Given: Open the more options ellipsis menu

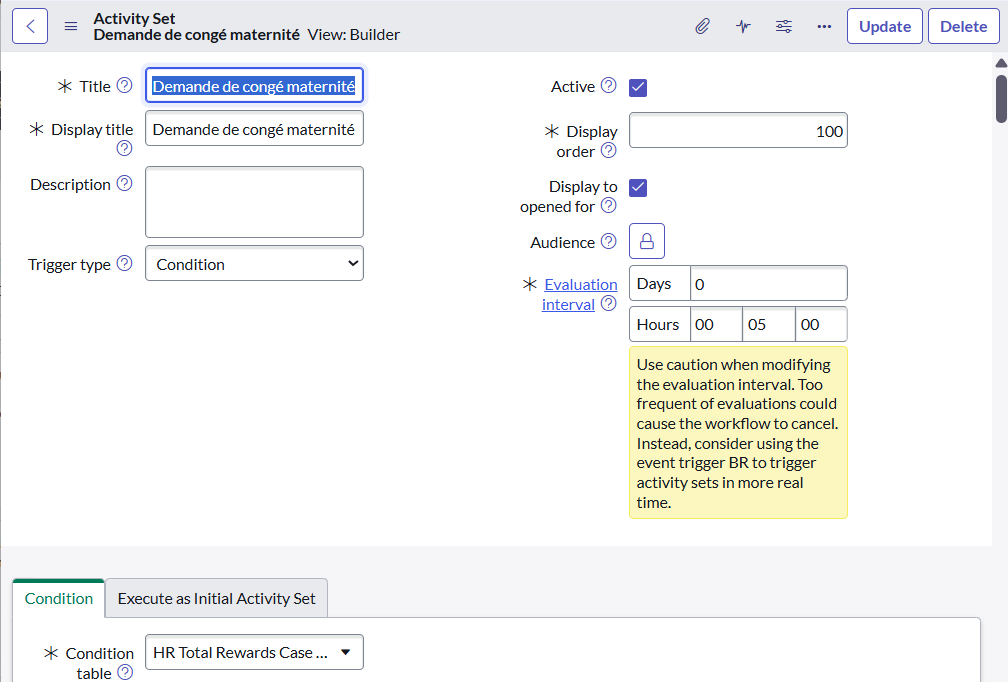Looking at the screenshot, I should click(824, 26).
